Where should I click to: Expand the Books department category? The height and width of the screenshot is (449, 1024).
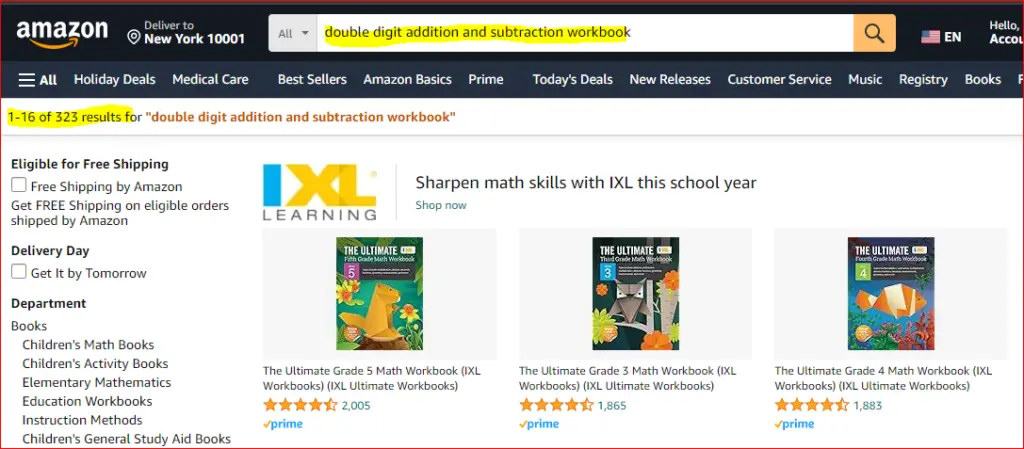pyautogui.click(x=29, y=326)
